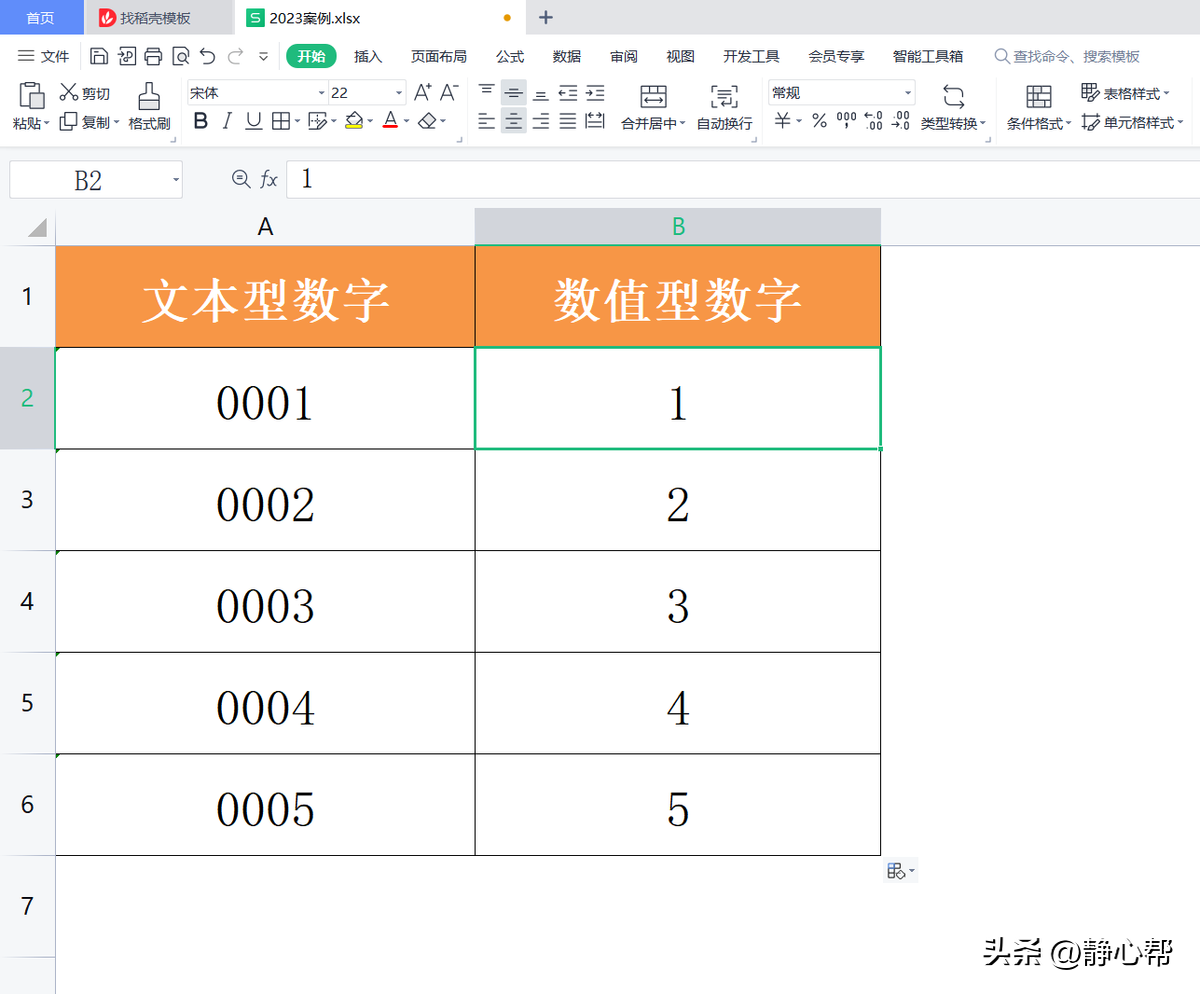This screenshot has height=994, width=1200.
Task: Expand the Paste 粘贴 dropdown arrow
Action: tap(48, 123)
